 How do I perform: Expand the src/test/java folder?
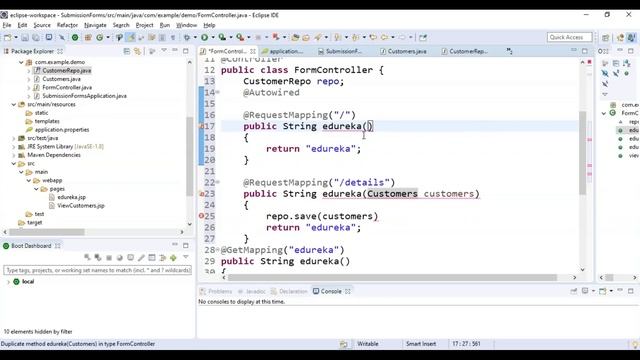(x=14, y=138)
